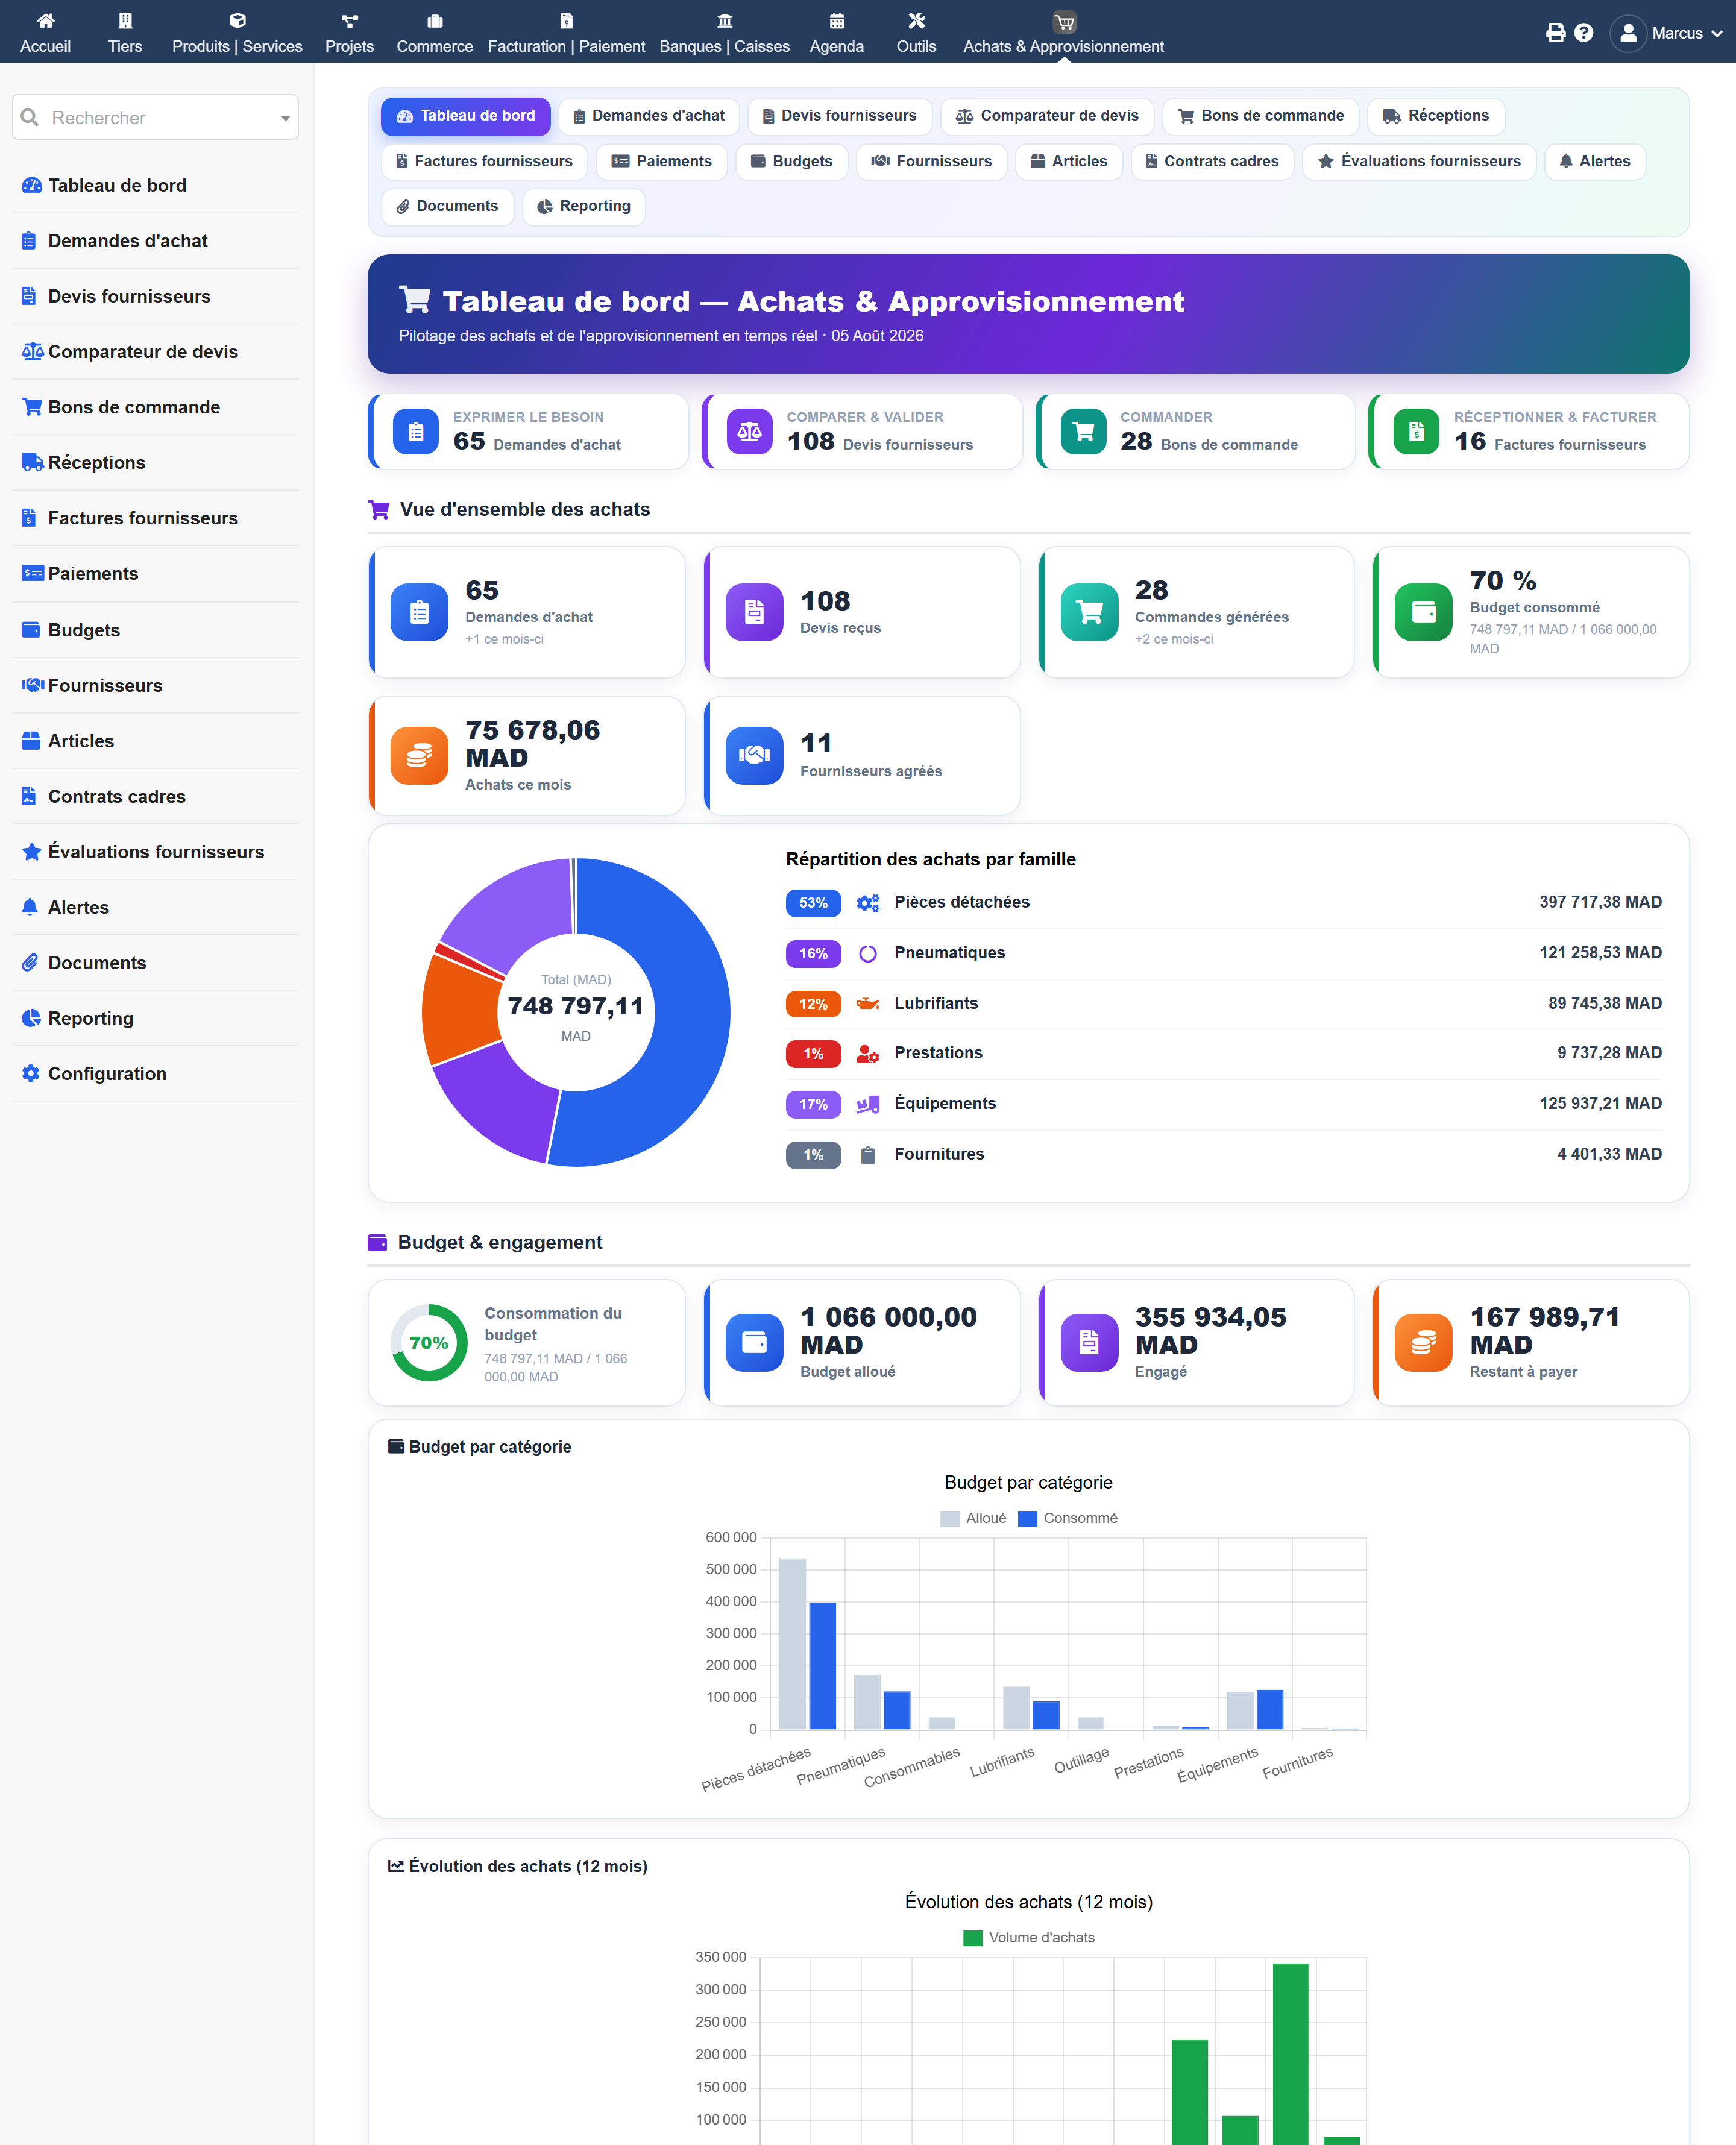
Task: Open the Projets top menu
Action: (349, 32)
